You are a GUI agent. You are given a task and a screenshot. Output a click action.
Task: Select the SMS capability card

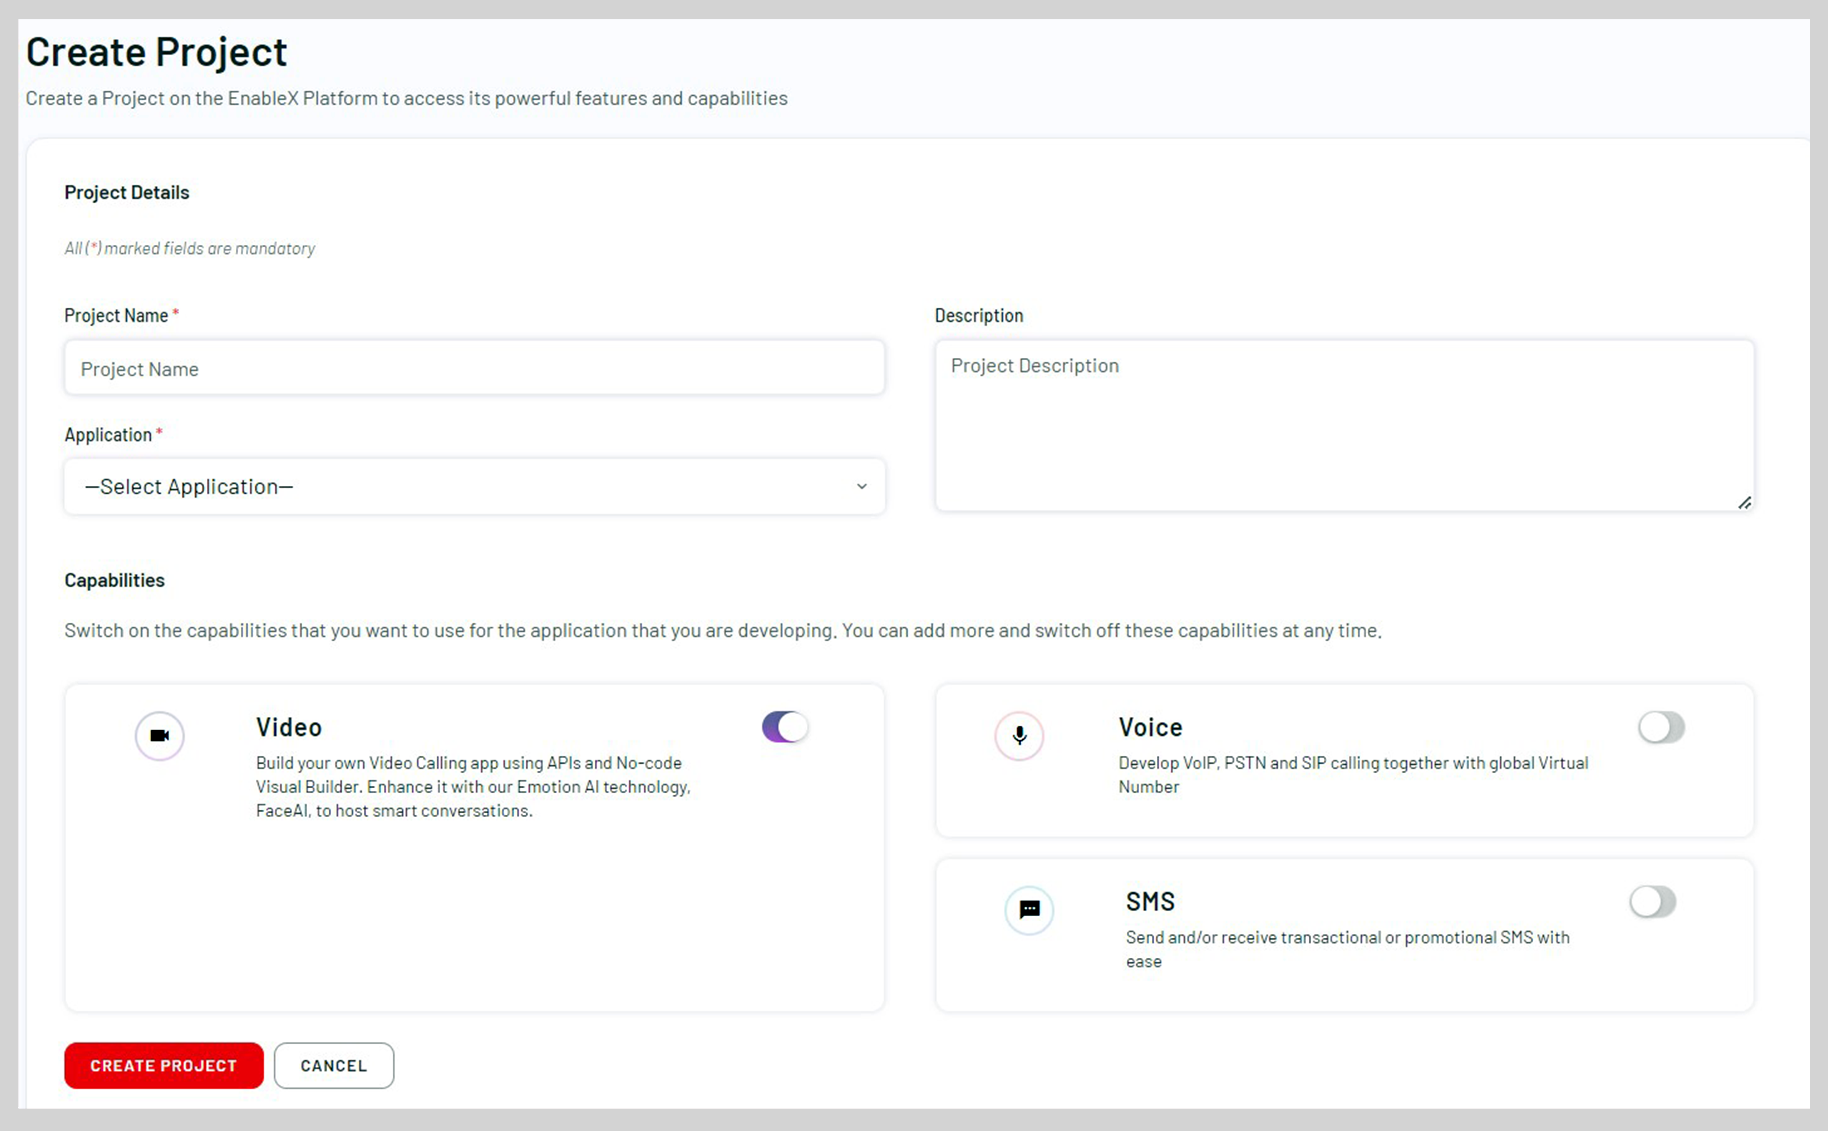coord(1344,935)
